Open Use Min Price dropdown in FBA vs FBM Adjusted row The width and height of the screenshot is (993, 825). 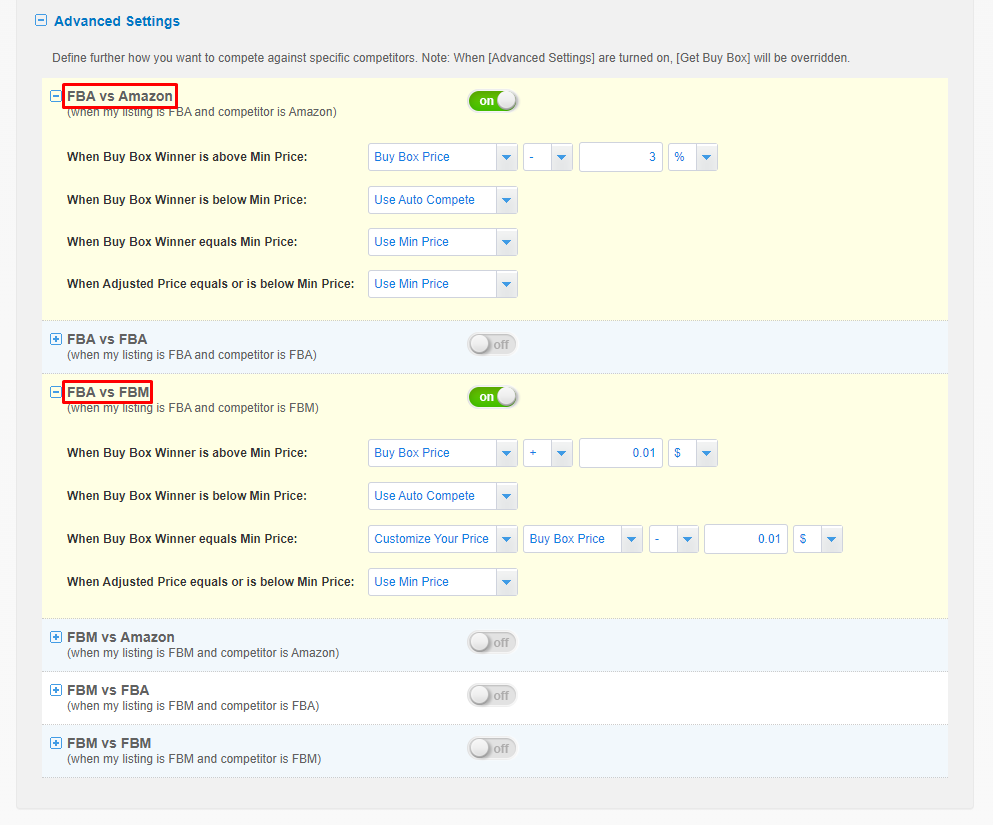443,583
